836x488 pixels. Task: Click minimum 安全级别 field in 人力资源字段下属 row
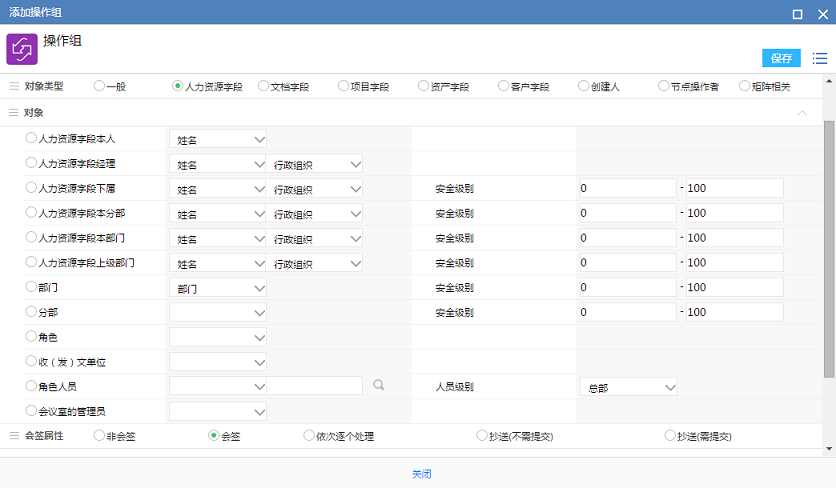[x=628, y=188]
